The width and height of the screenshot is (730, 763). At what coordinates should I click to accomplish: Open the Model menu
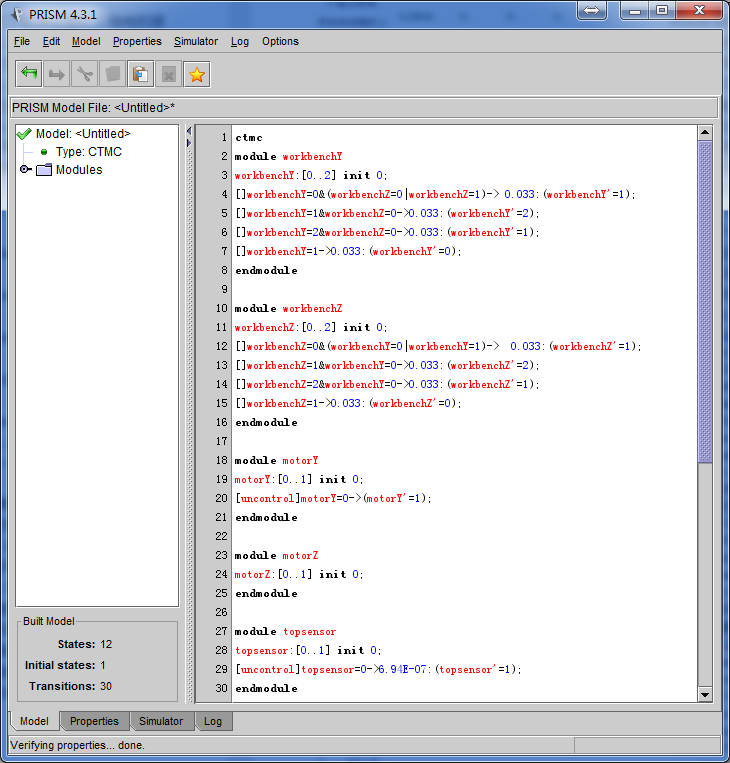click(86, 41)
